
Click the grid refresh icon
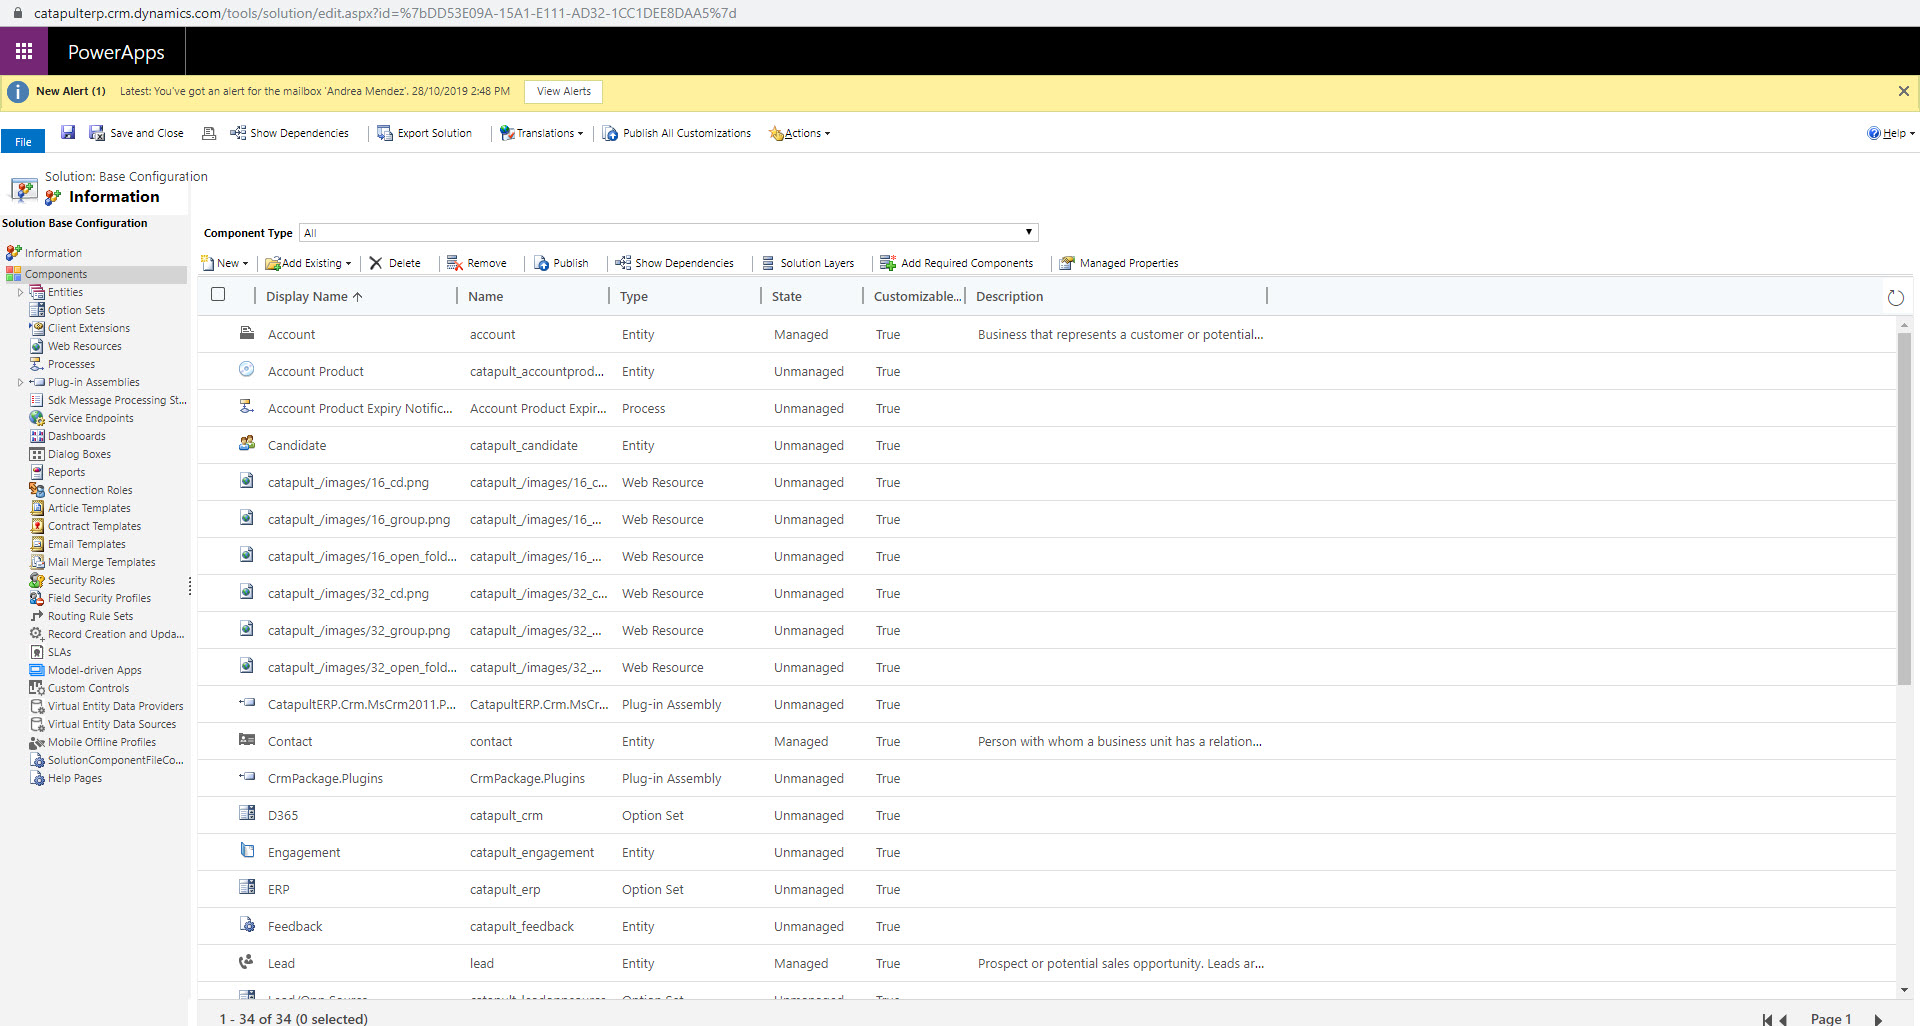1896,297
